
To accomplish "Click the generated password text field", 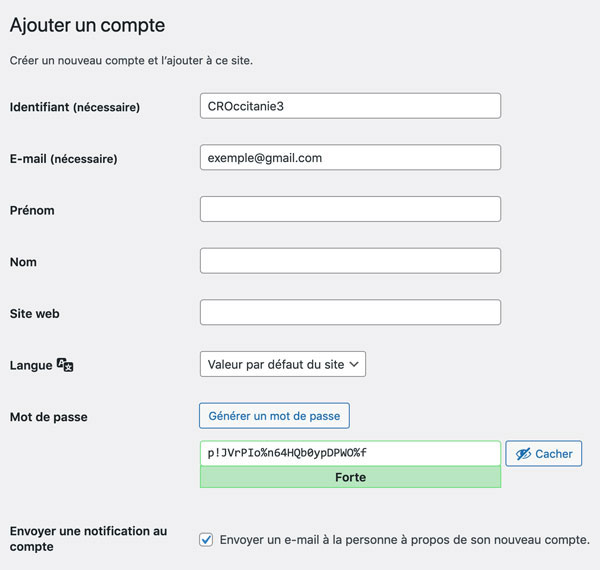I will [x=350, y=453].
